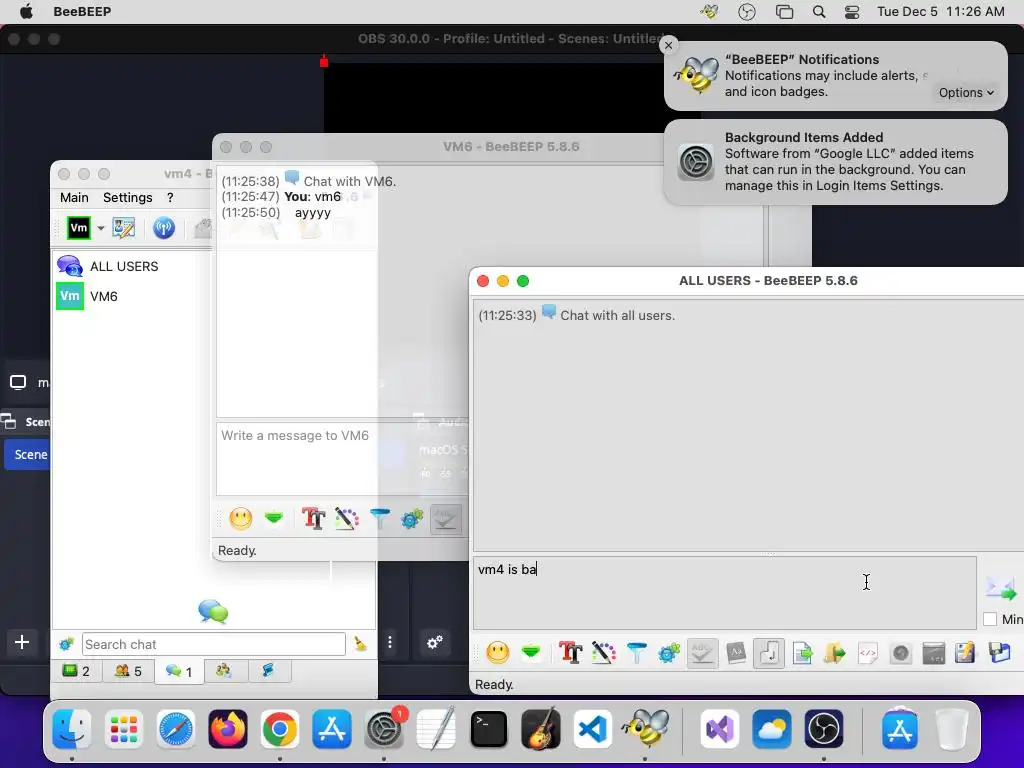1024x768 pixels.
Task: Click send file icon in ALL USERS toolbar
Action: click(x=803, y=652)
